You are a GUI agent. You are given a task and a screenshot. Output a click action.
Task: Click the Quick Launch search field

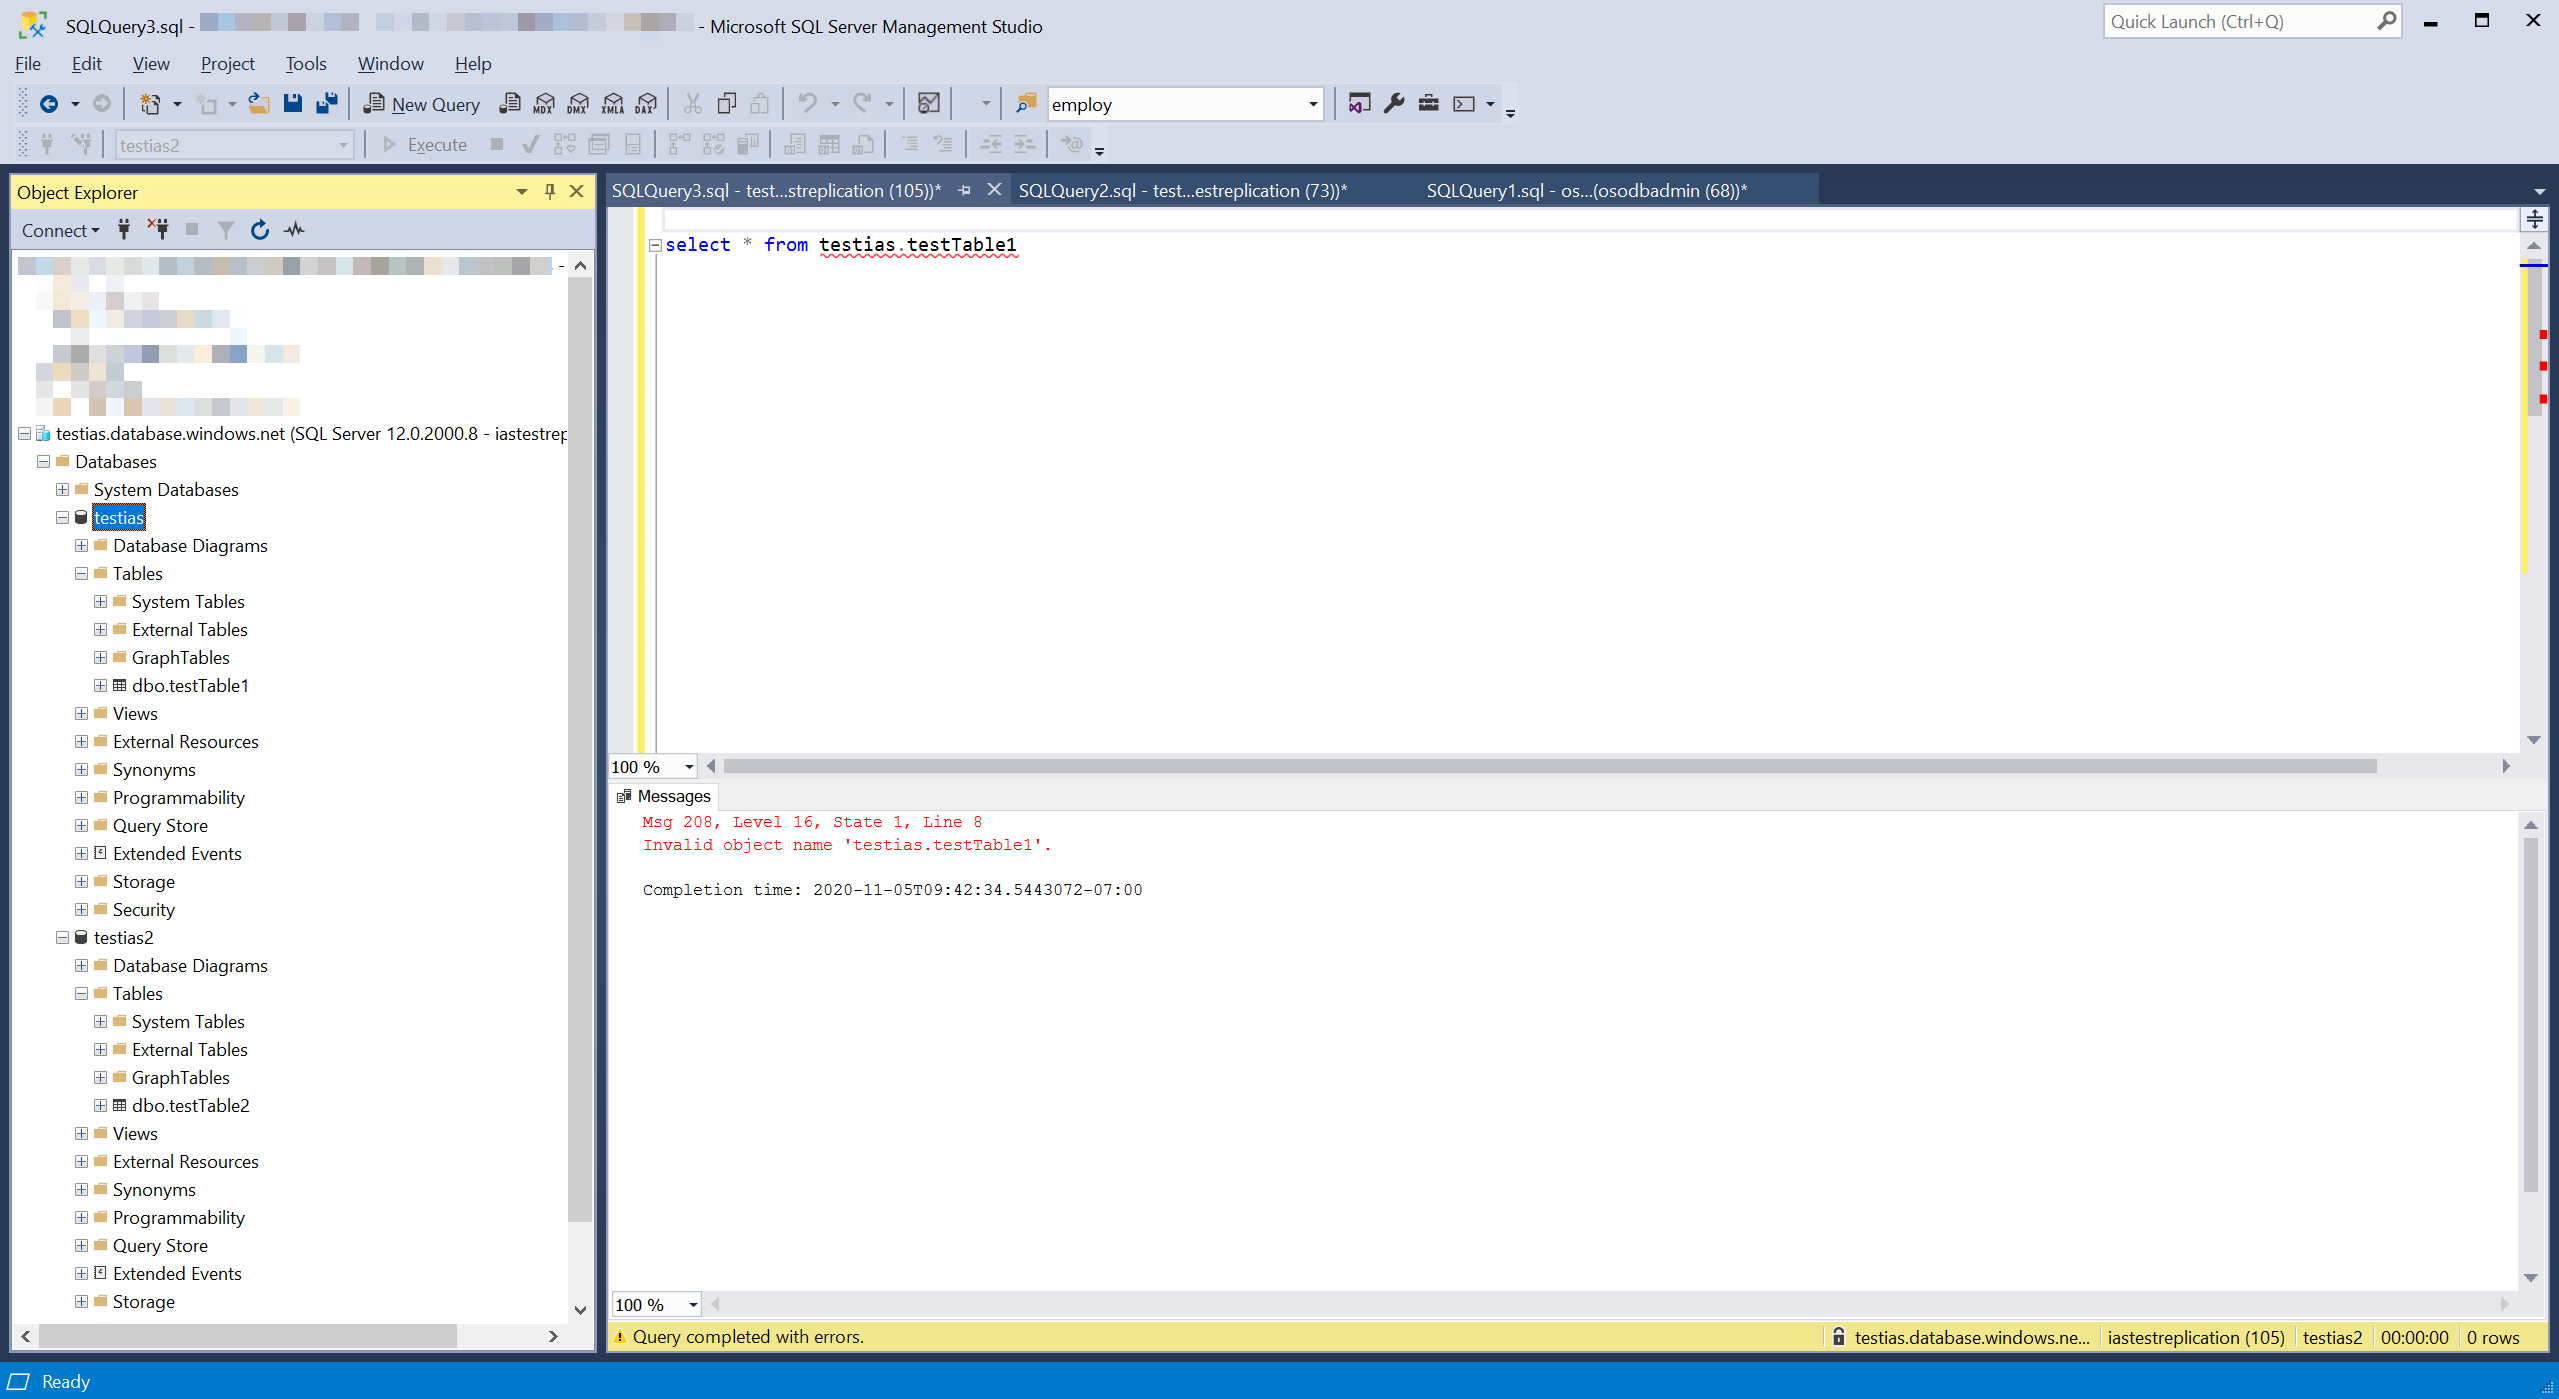[x=2240, y=22]
